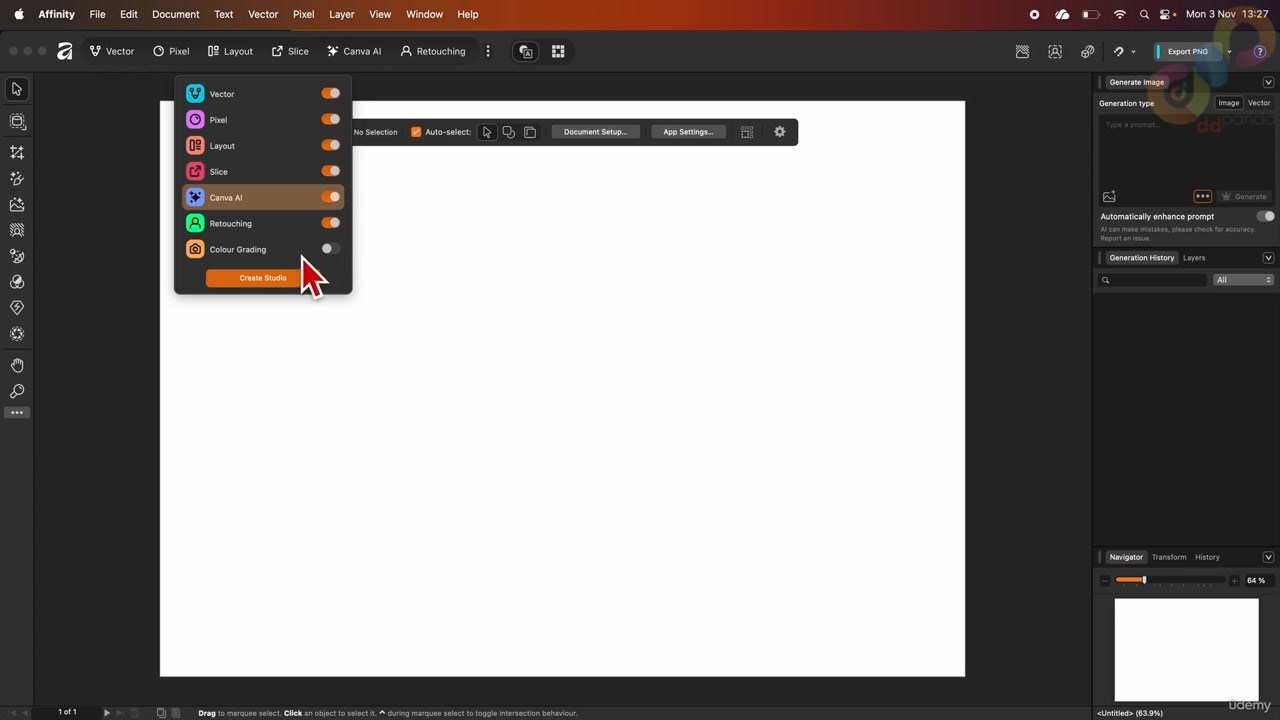Viewport: 1280px width, 720px height.
Task: Turn off the Layout studio toggle
Action: tap(330, 145)
